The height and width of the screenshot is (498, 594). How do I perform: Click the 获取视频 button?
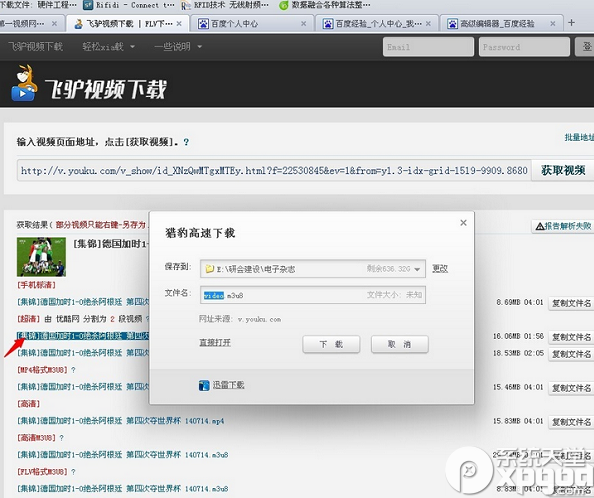[x=563, y=170]
